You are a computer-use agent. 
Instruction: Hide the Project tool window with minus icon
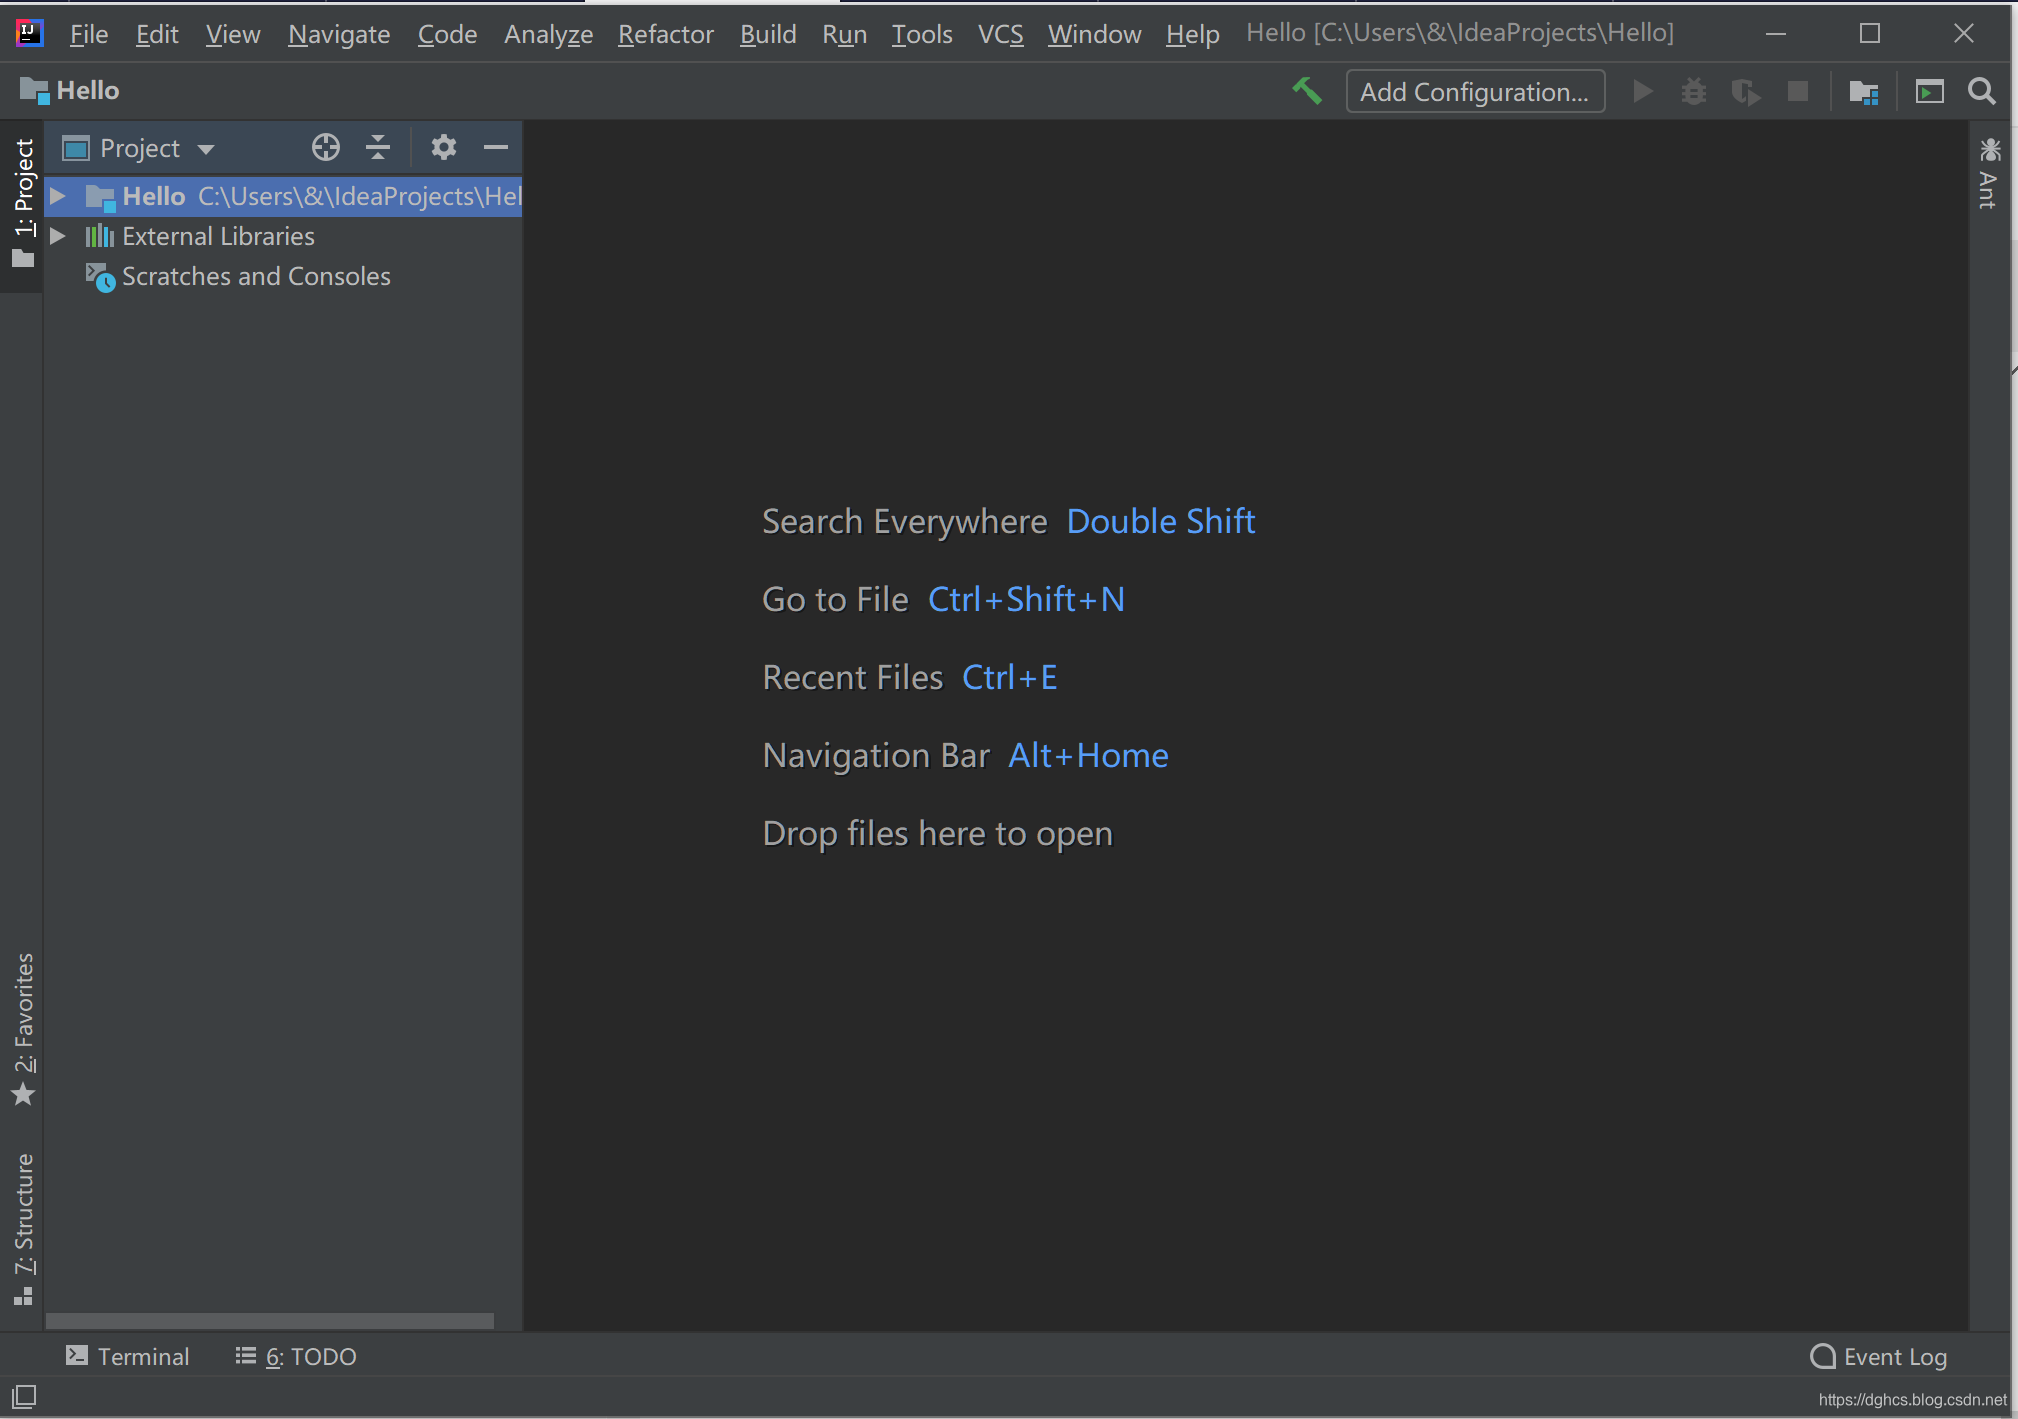pos(497,147)
